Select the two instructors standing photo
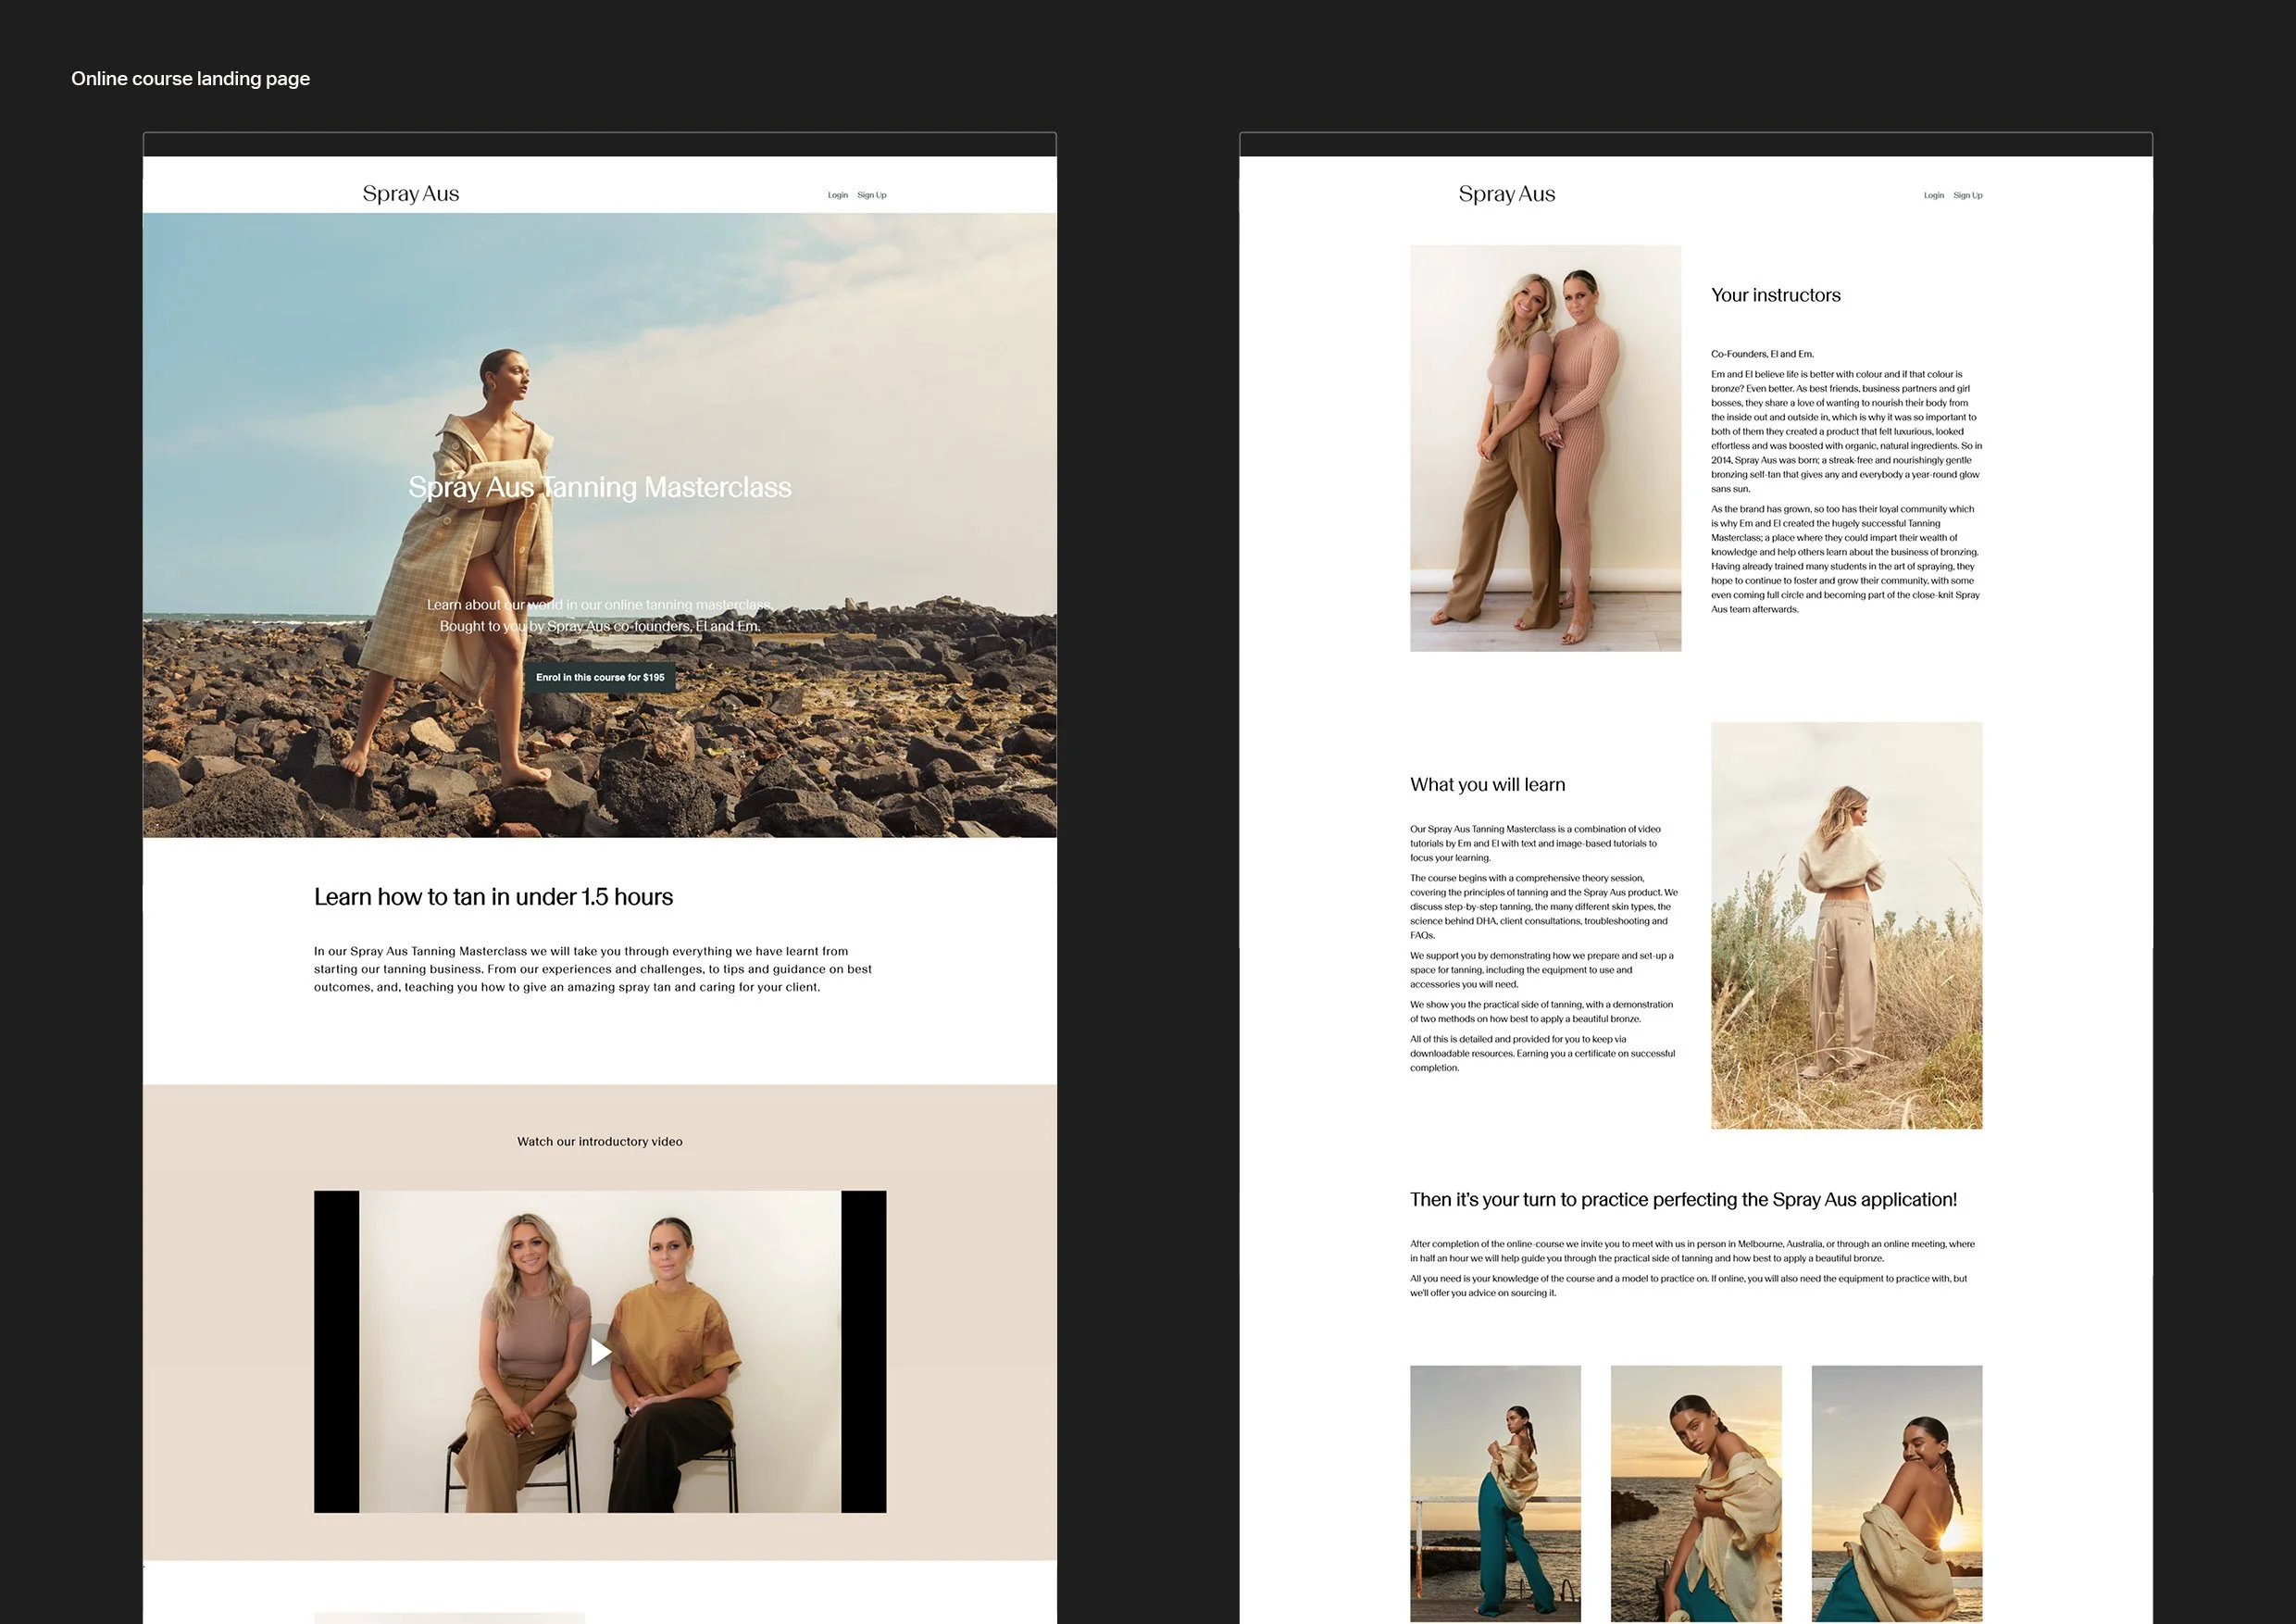The height and width of the screenshot is (1624, 2296). (1545, 448)
